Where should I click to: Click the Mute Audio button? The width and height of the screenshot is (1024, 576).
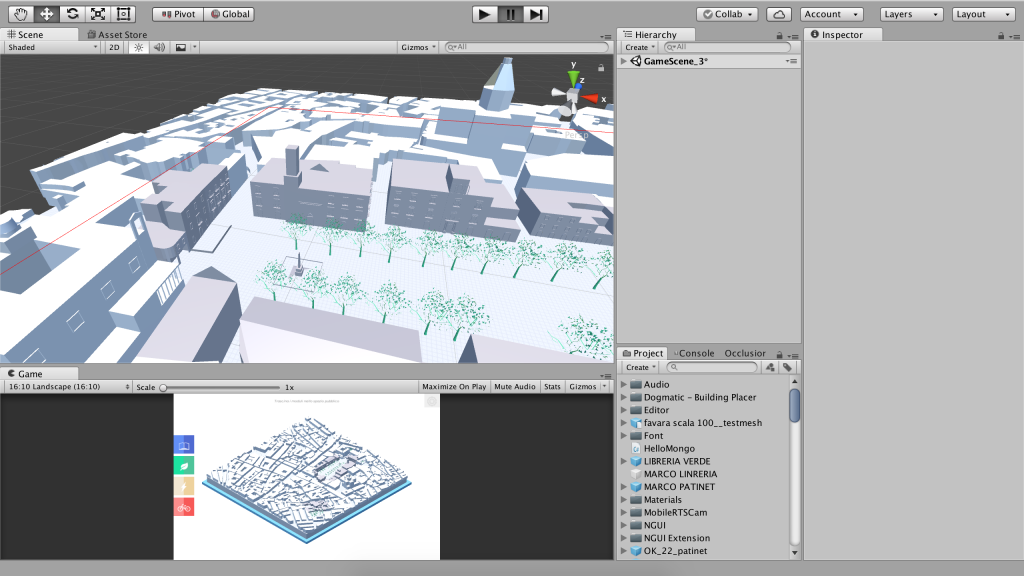point(515,387)
